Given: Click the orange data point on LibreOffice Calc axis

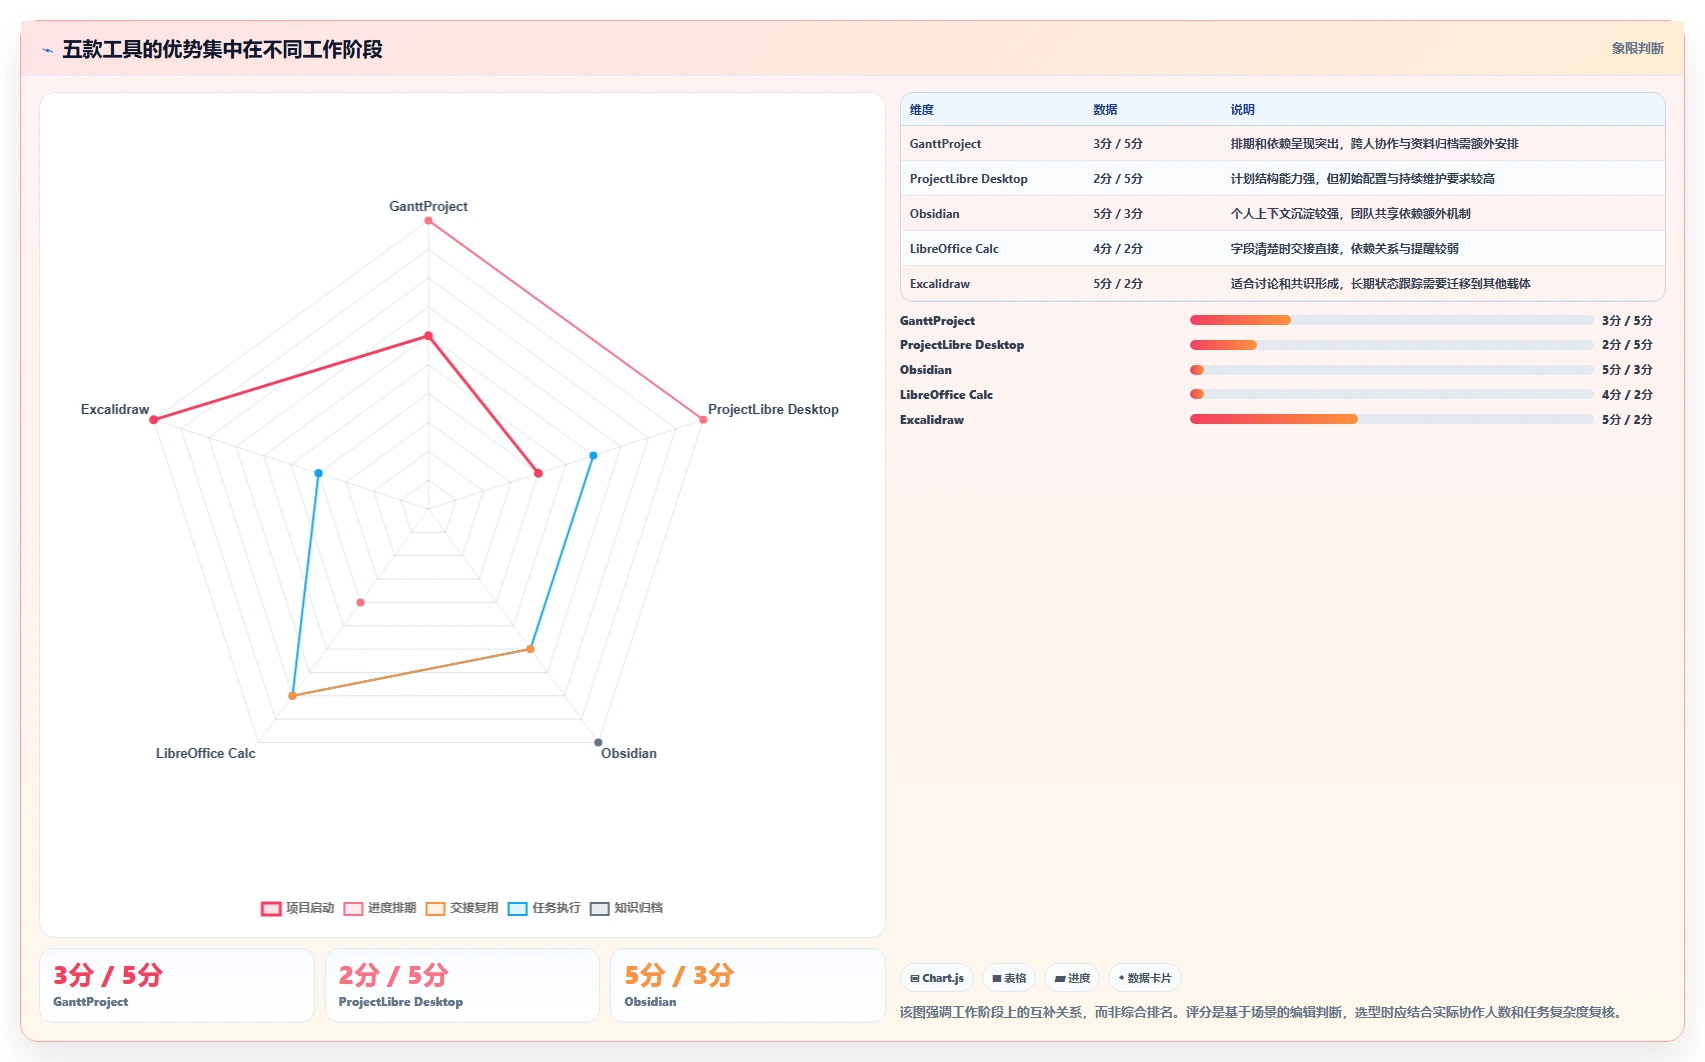Looking at the screenshot, I should (x=292, y=696).
